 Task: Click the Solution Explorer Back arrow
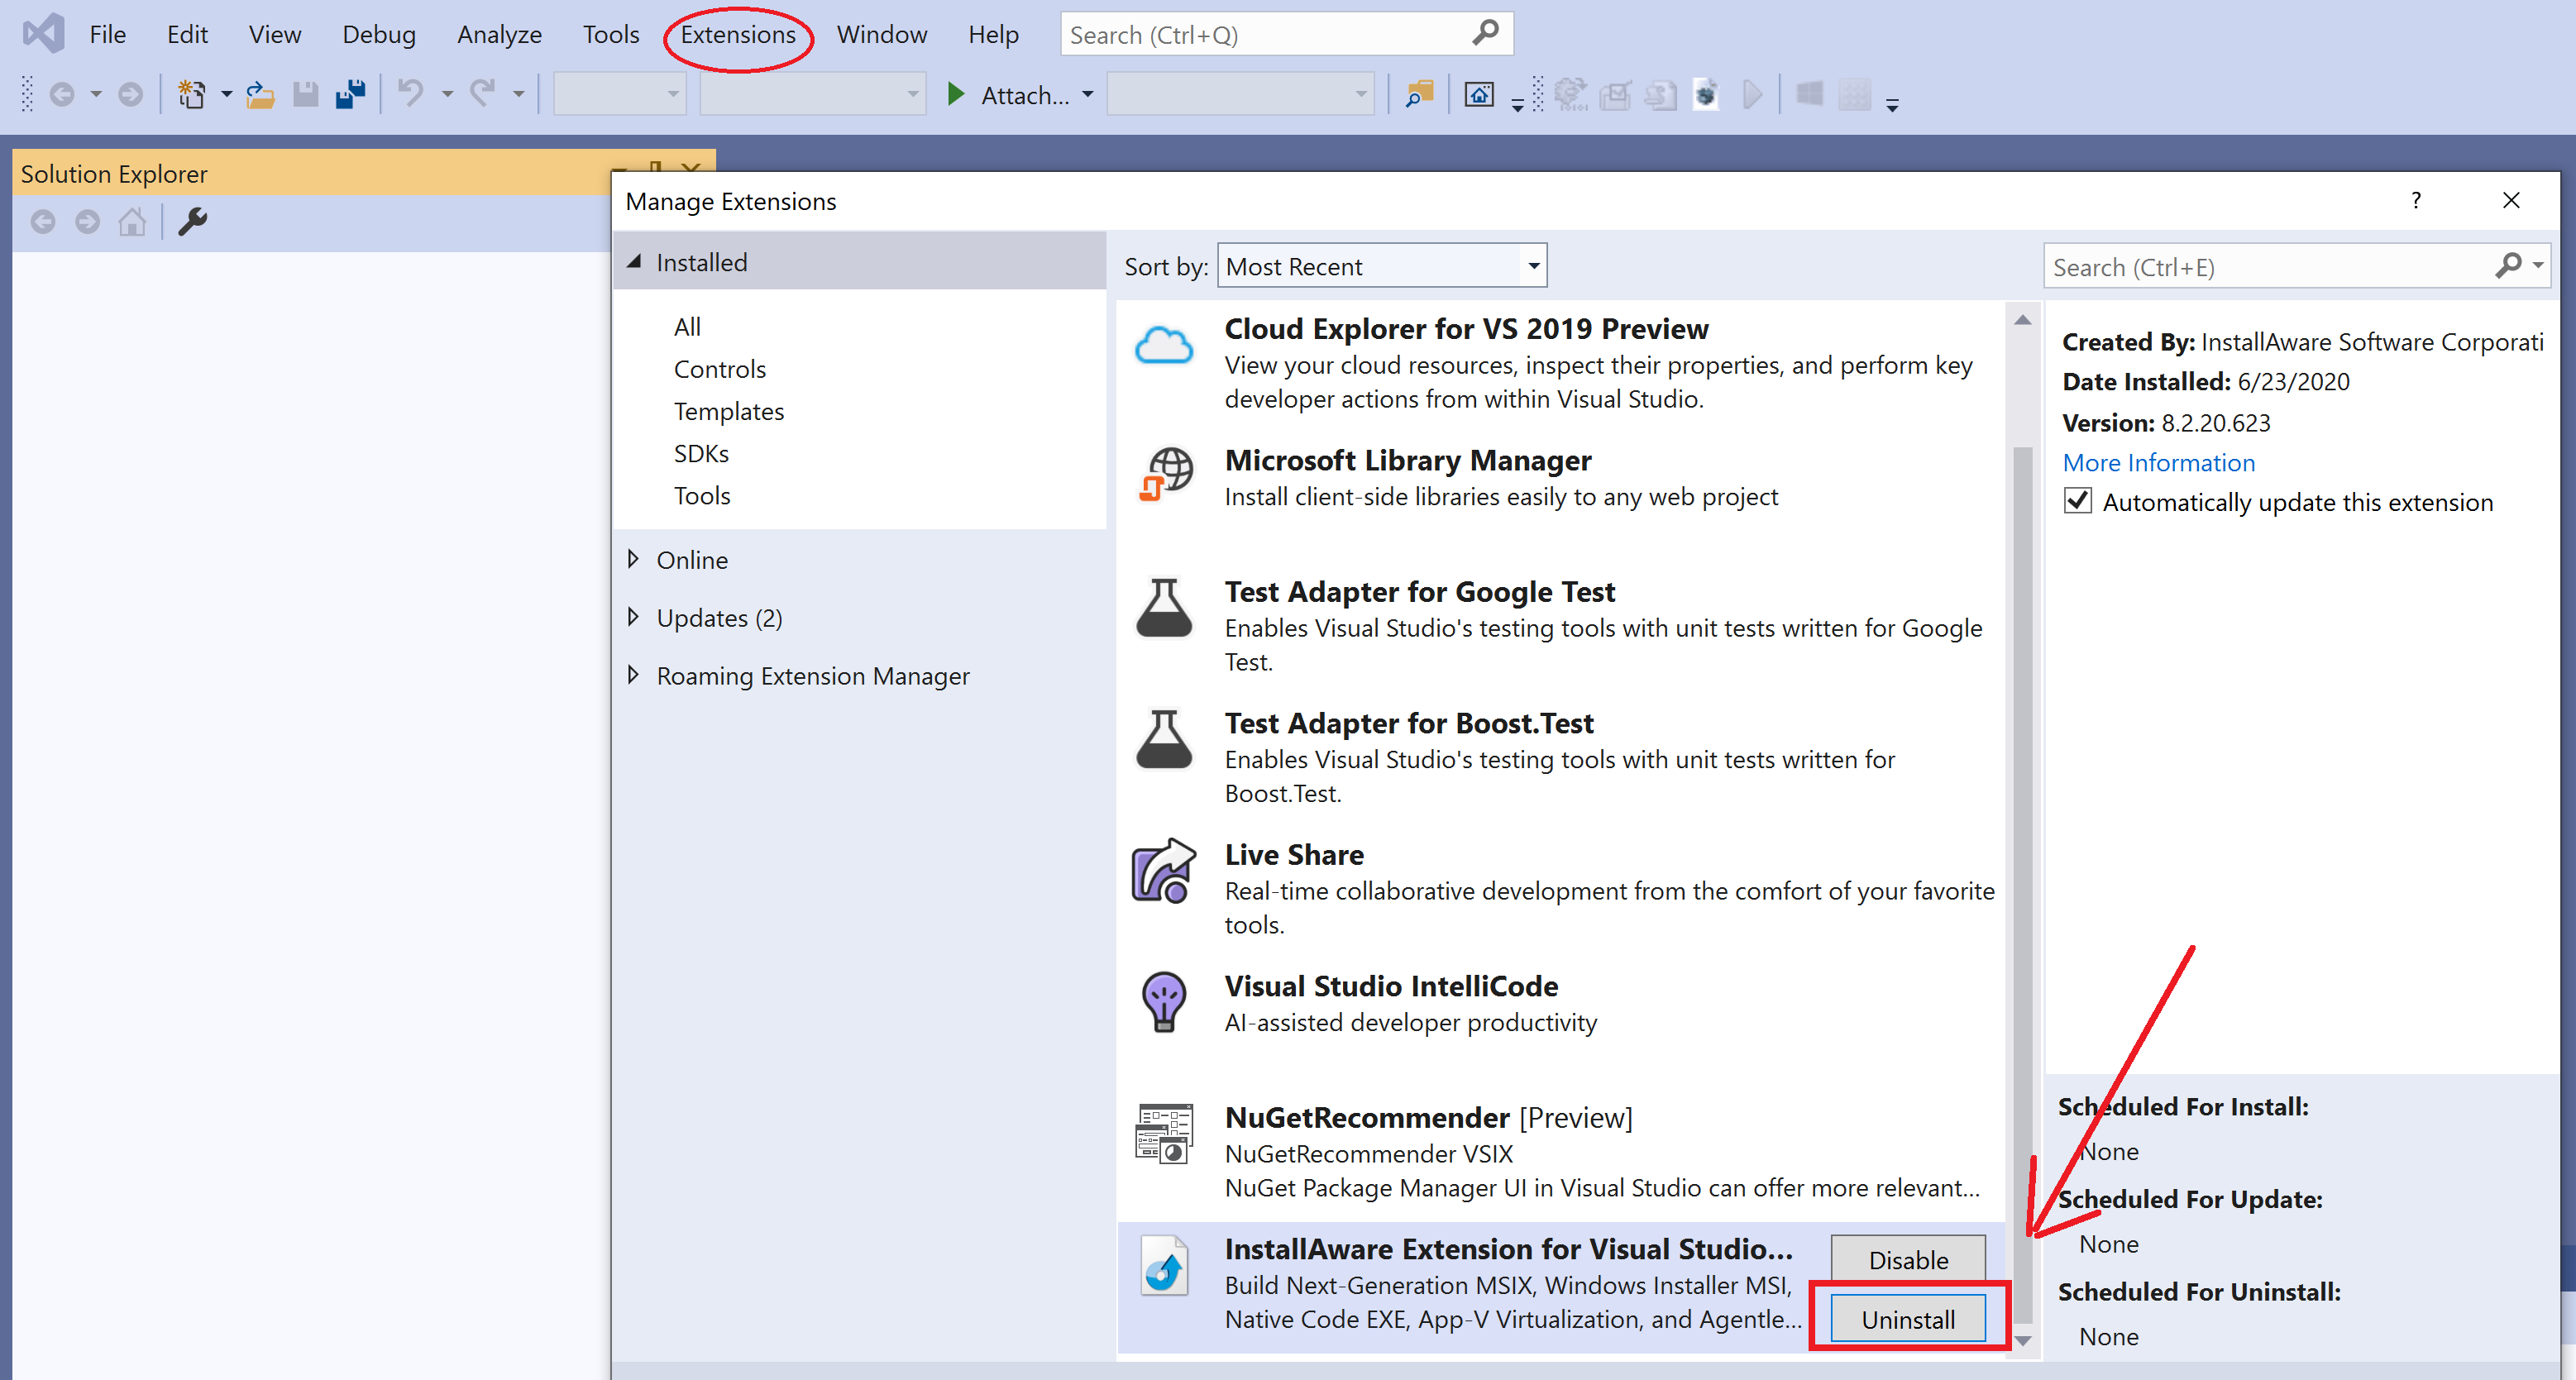point(43,222)
